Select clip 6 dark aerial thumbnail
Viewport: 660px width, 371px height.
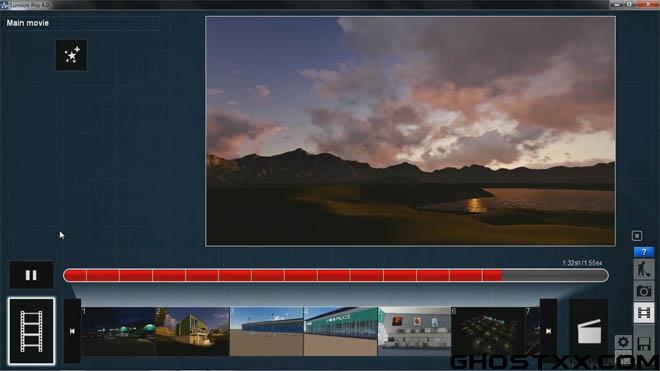coord(488,331)
